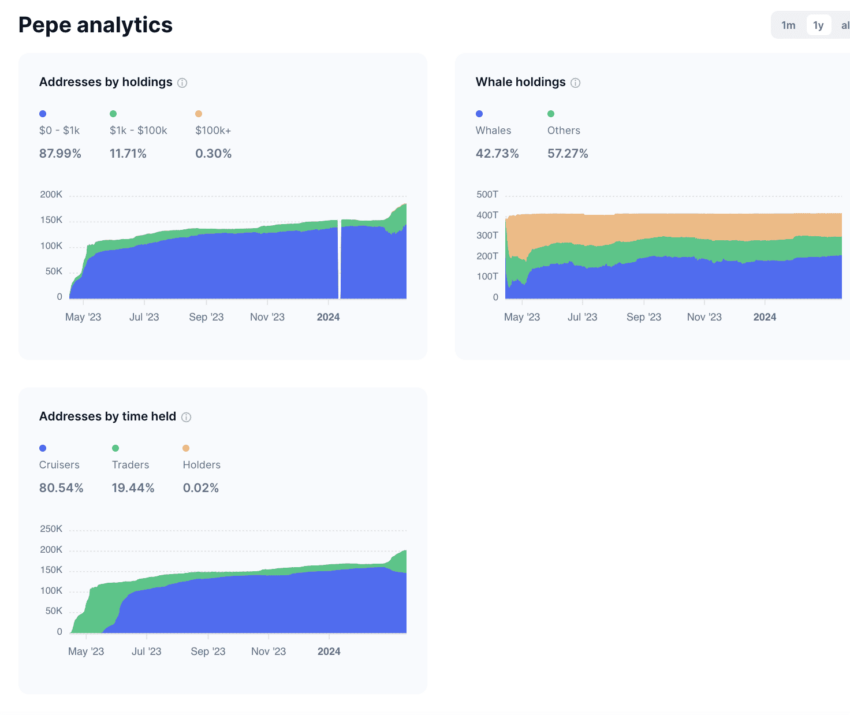Switch time range to 1y
This screenshot has height=715, width=850.
coord(818,25)
